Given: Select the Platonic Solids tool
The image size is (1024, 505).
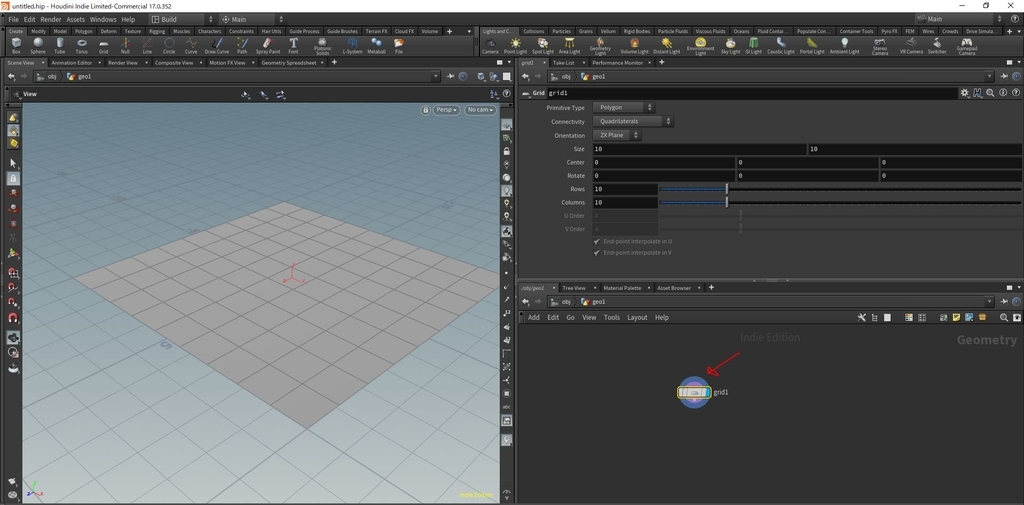Looking at the screenshot, I should (x=323, y=46).
